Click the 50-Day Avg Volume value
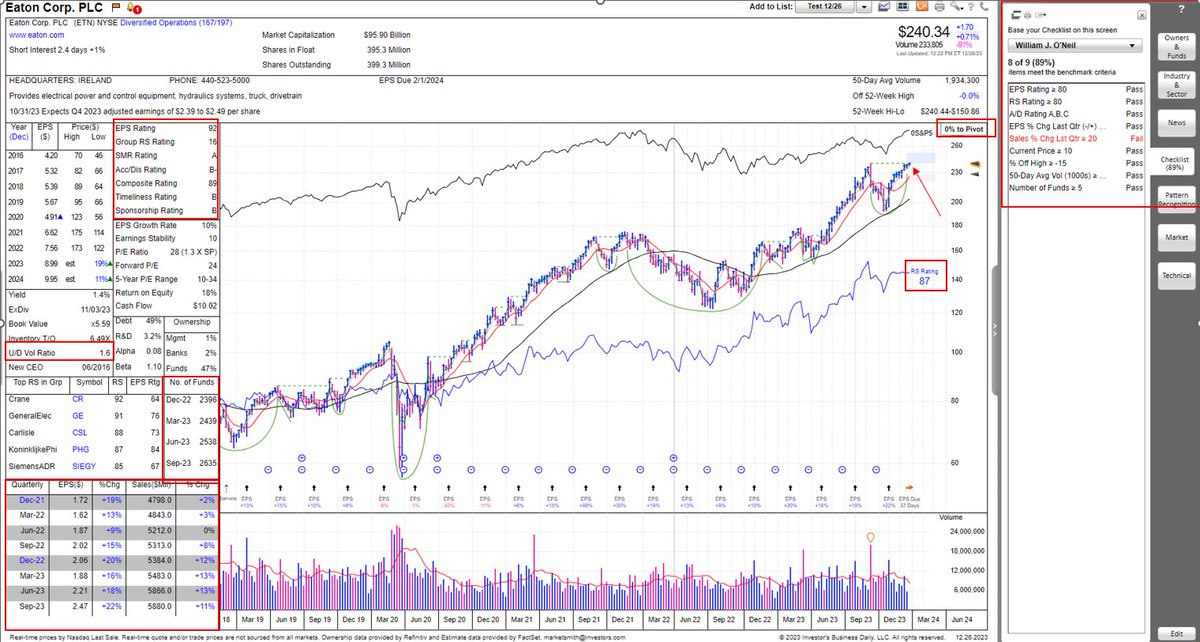The height and width of the screenshot is (642, 1200). click(963, 79)
